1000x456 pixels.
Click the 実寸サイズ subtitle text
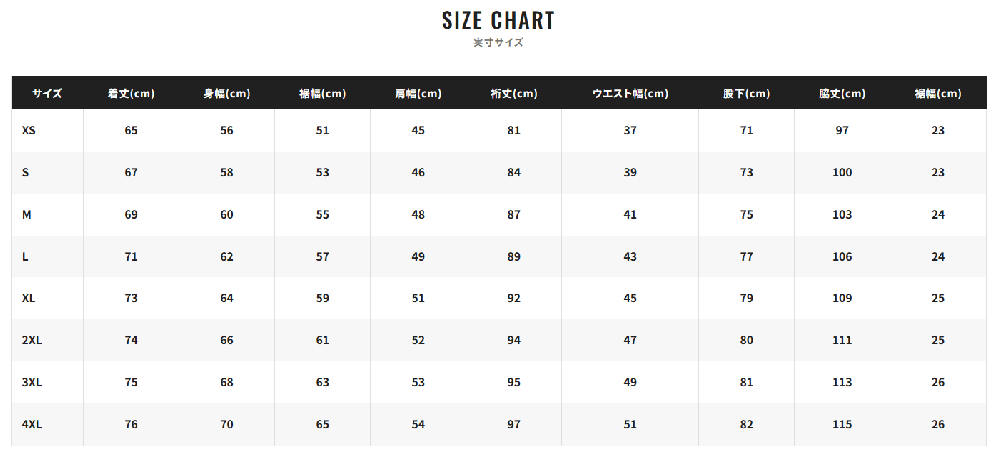tap(499, 43)
